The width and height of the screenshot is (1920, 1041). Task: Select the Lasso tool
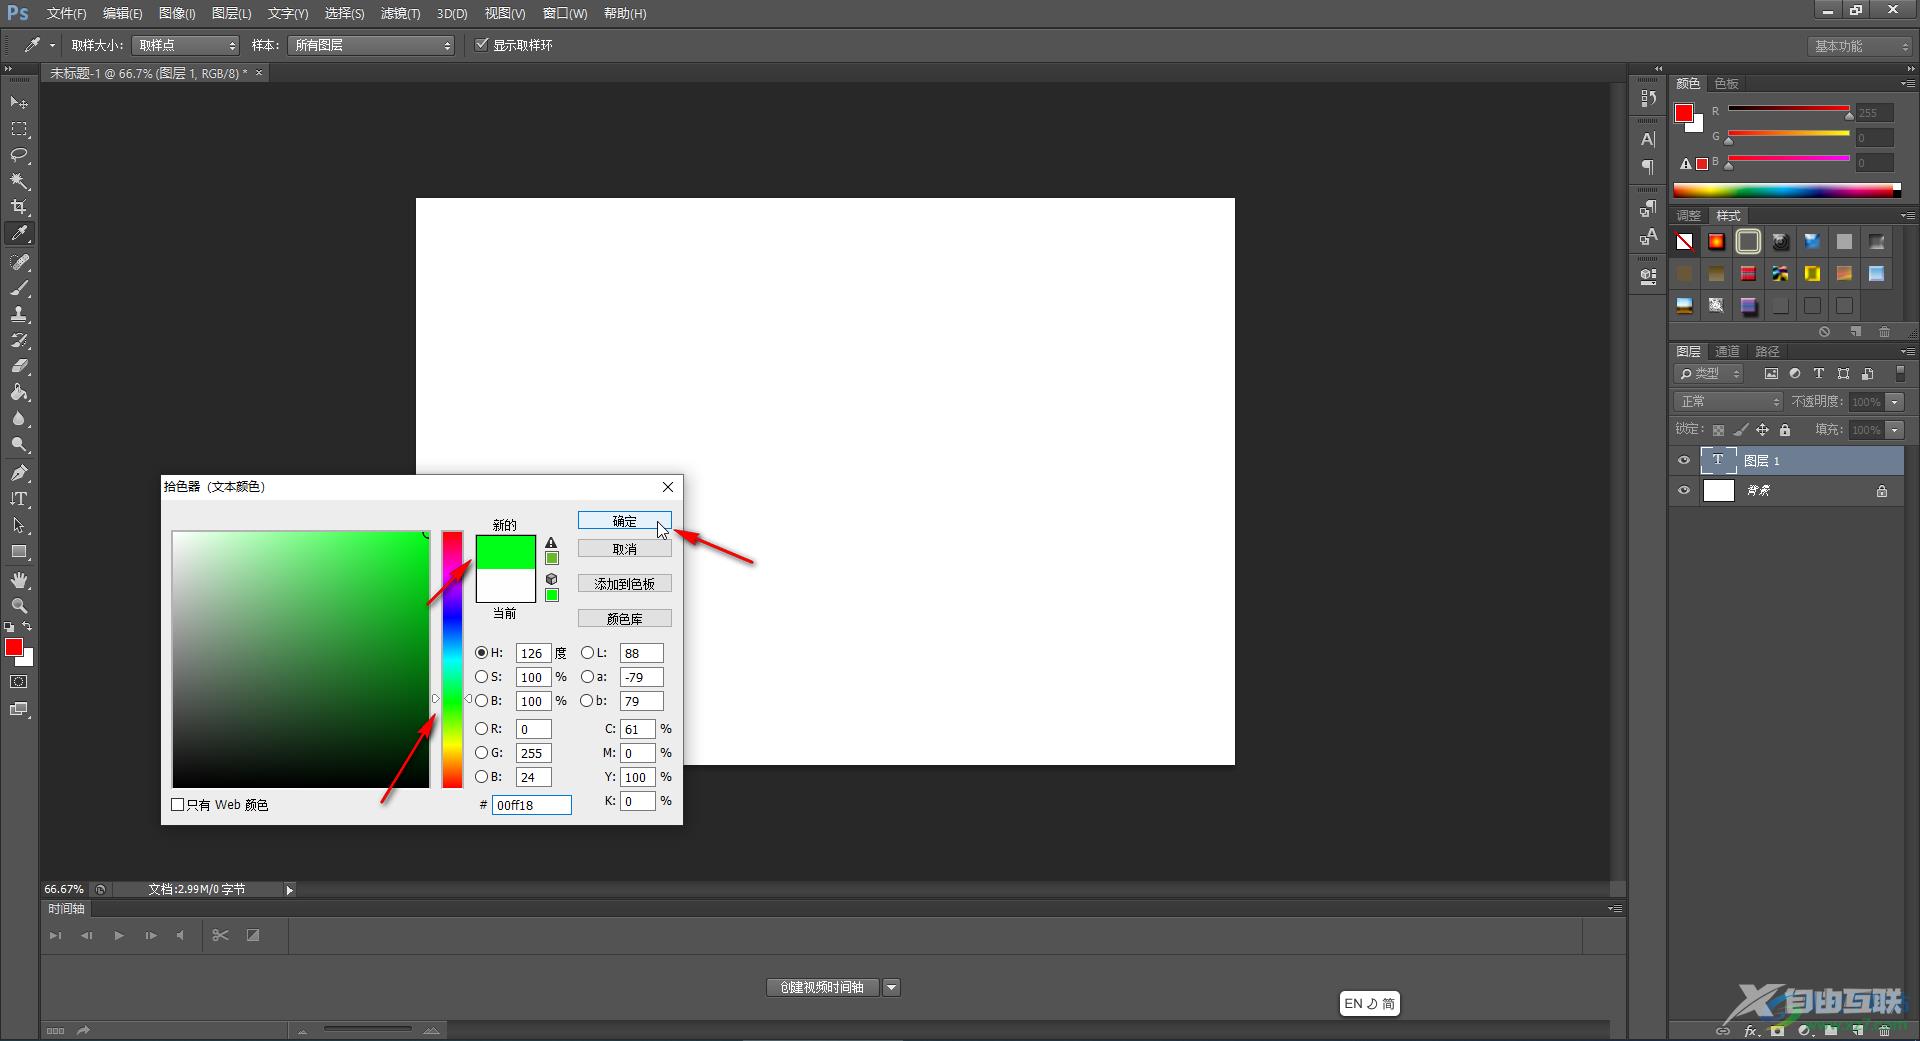pos(19,155)
